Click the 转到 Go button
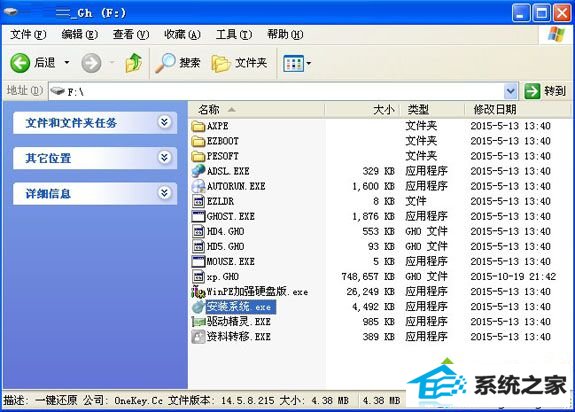This screenshot has width=575, height=412. pos(545,91)
